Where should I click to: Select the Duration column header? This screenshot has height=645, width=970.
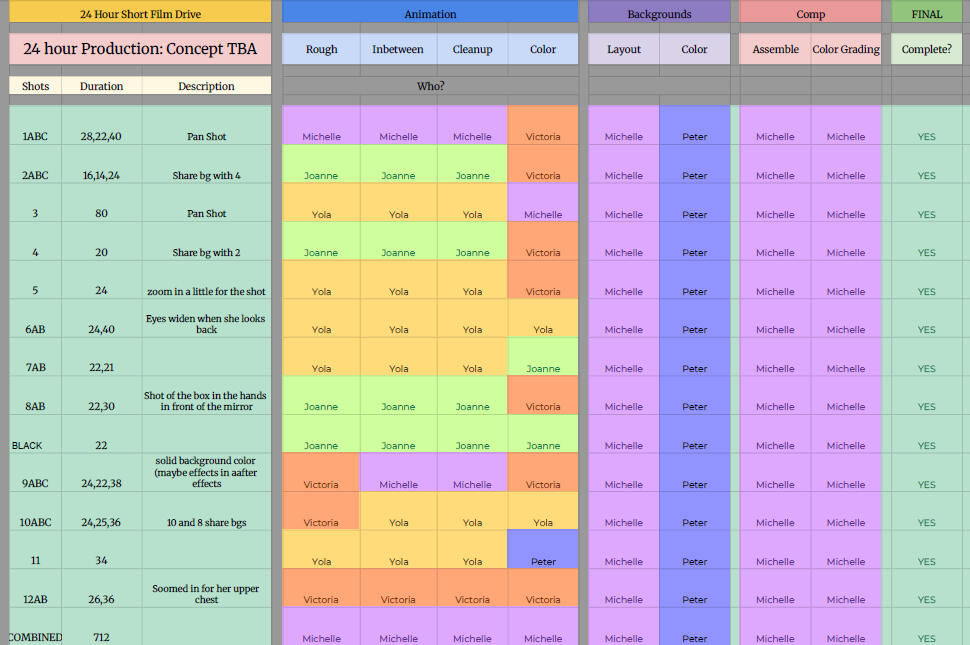pos(102,86)
